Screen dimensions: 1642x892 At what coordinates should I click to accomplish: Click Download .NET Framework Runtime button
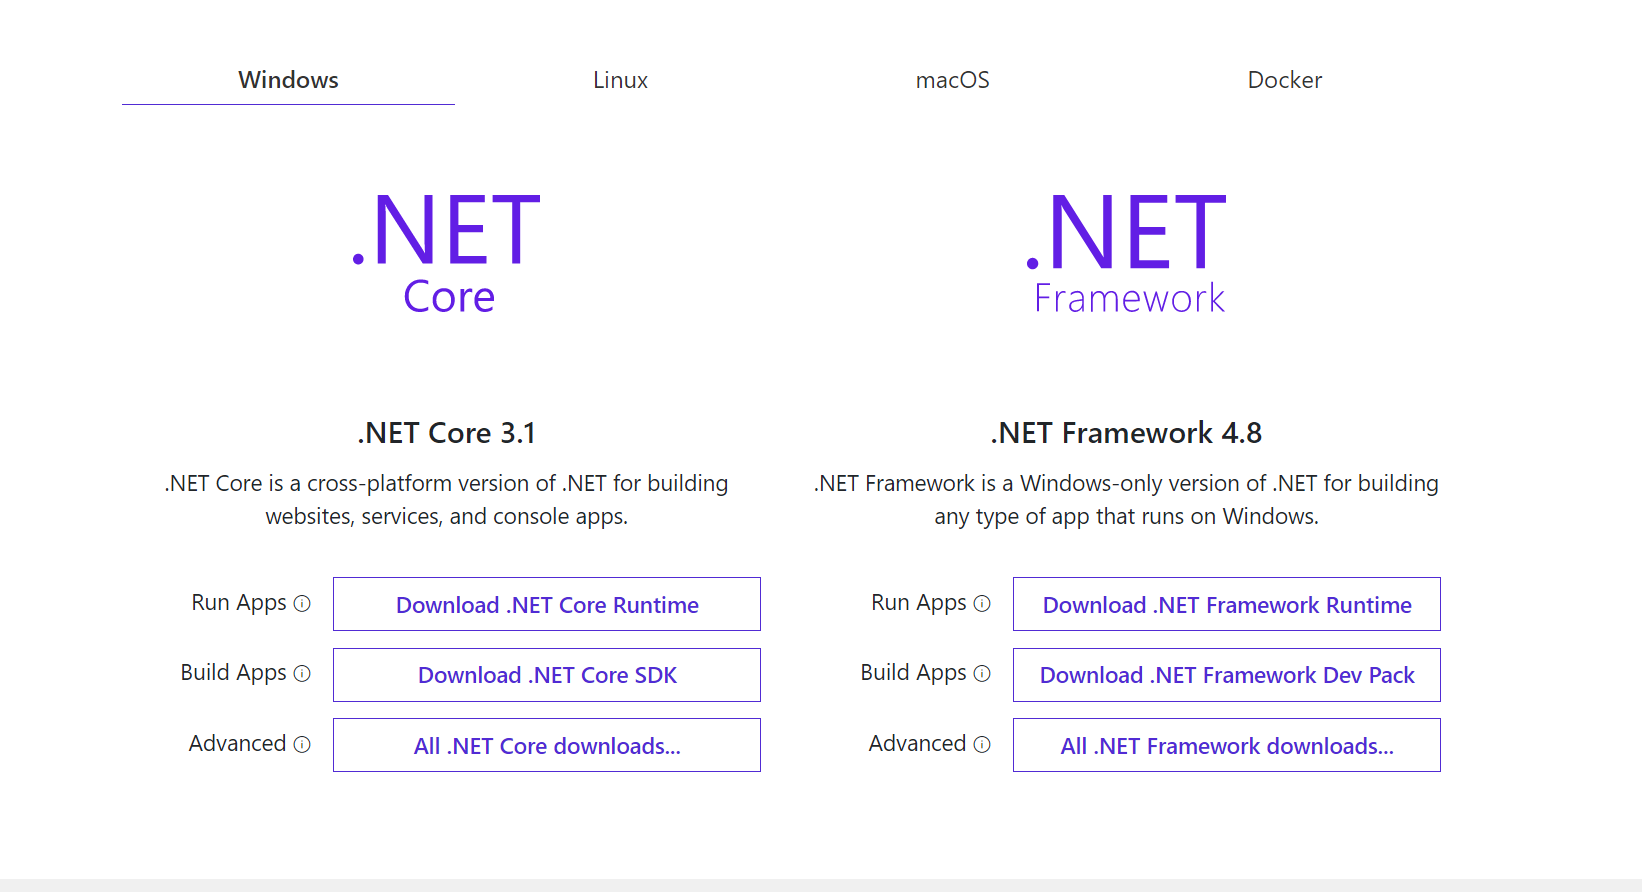click(1227, 604)
